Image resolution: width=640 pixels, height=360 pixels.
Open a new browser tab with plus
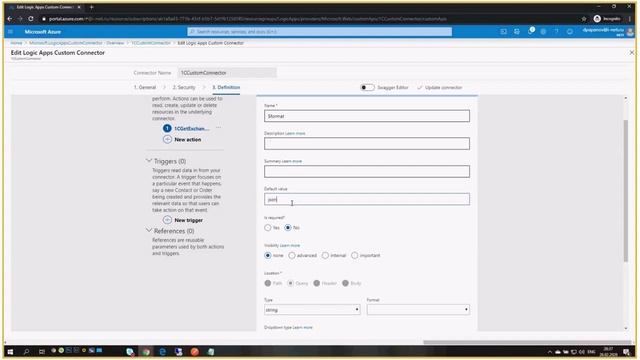(x=91, y=7)
